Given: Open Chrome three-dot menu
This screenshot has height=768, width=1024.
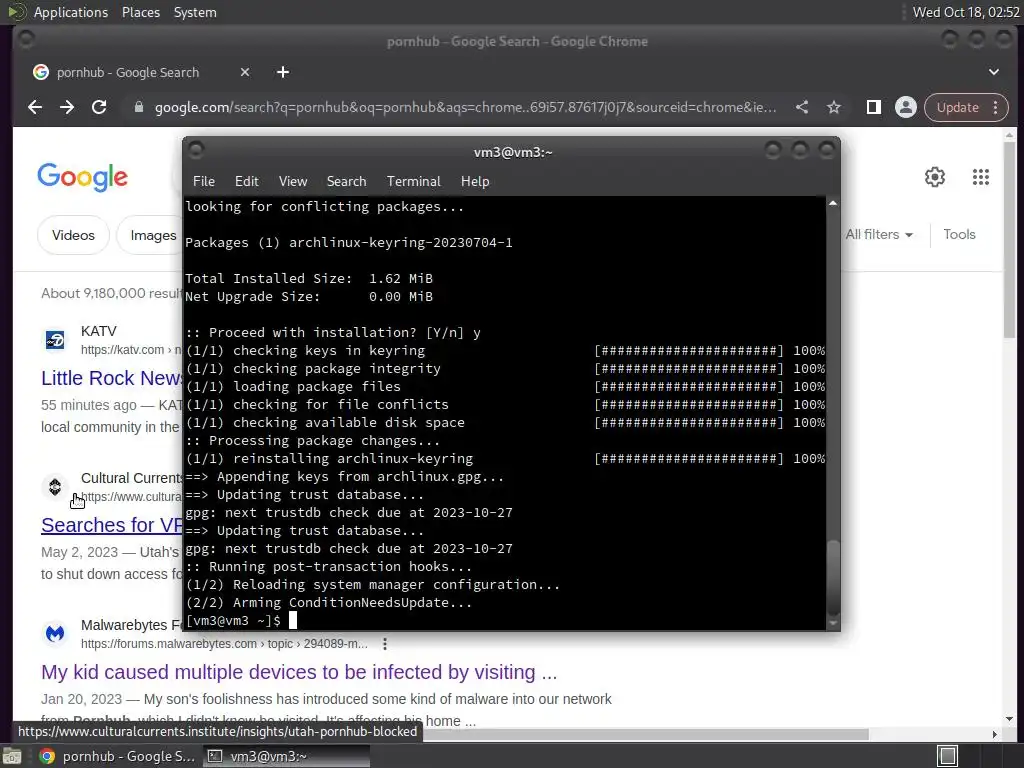Looking at the screenshot, I should [x=996, y=107].
